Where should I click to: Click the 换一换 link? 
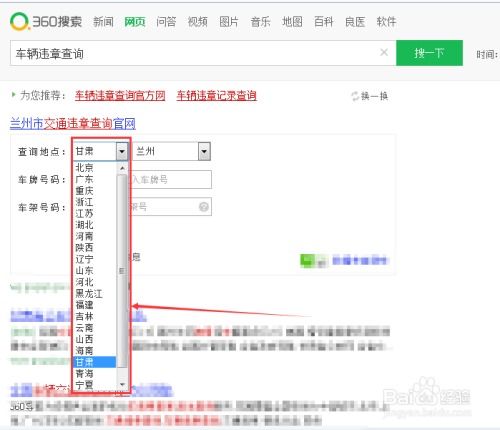374,96
